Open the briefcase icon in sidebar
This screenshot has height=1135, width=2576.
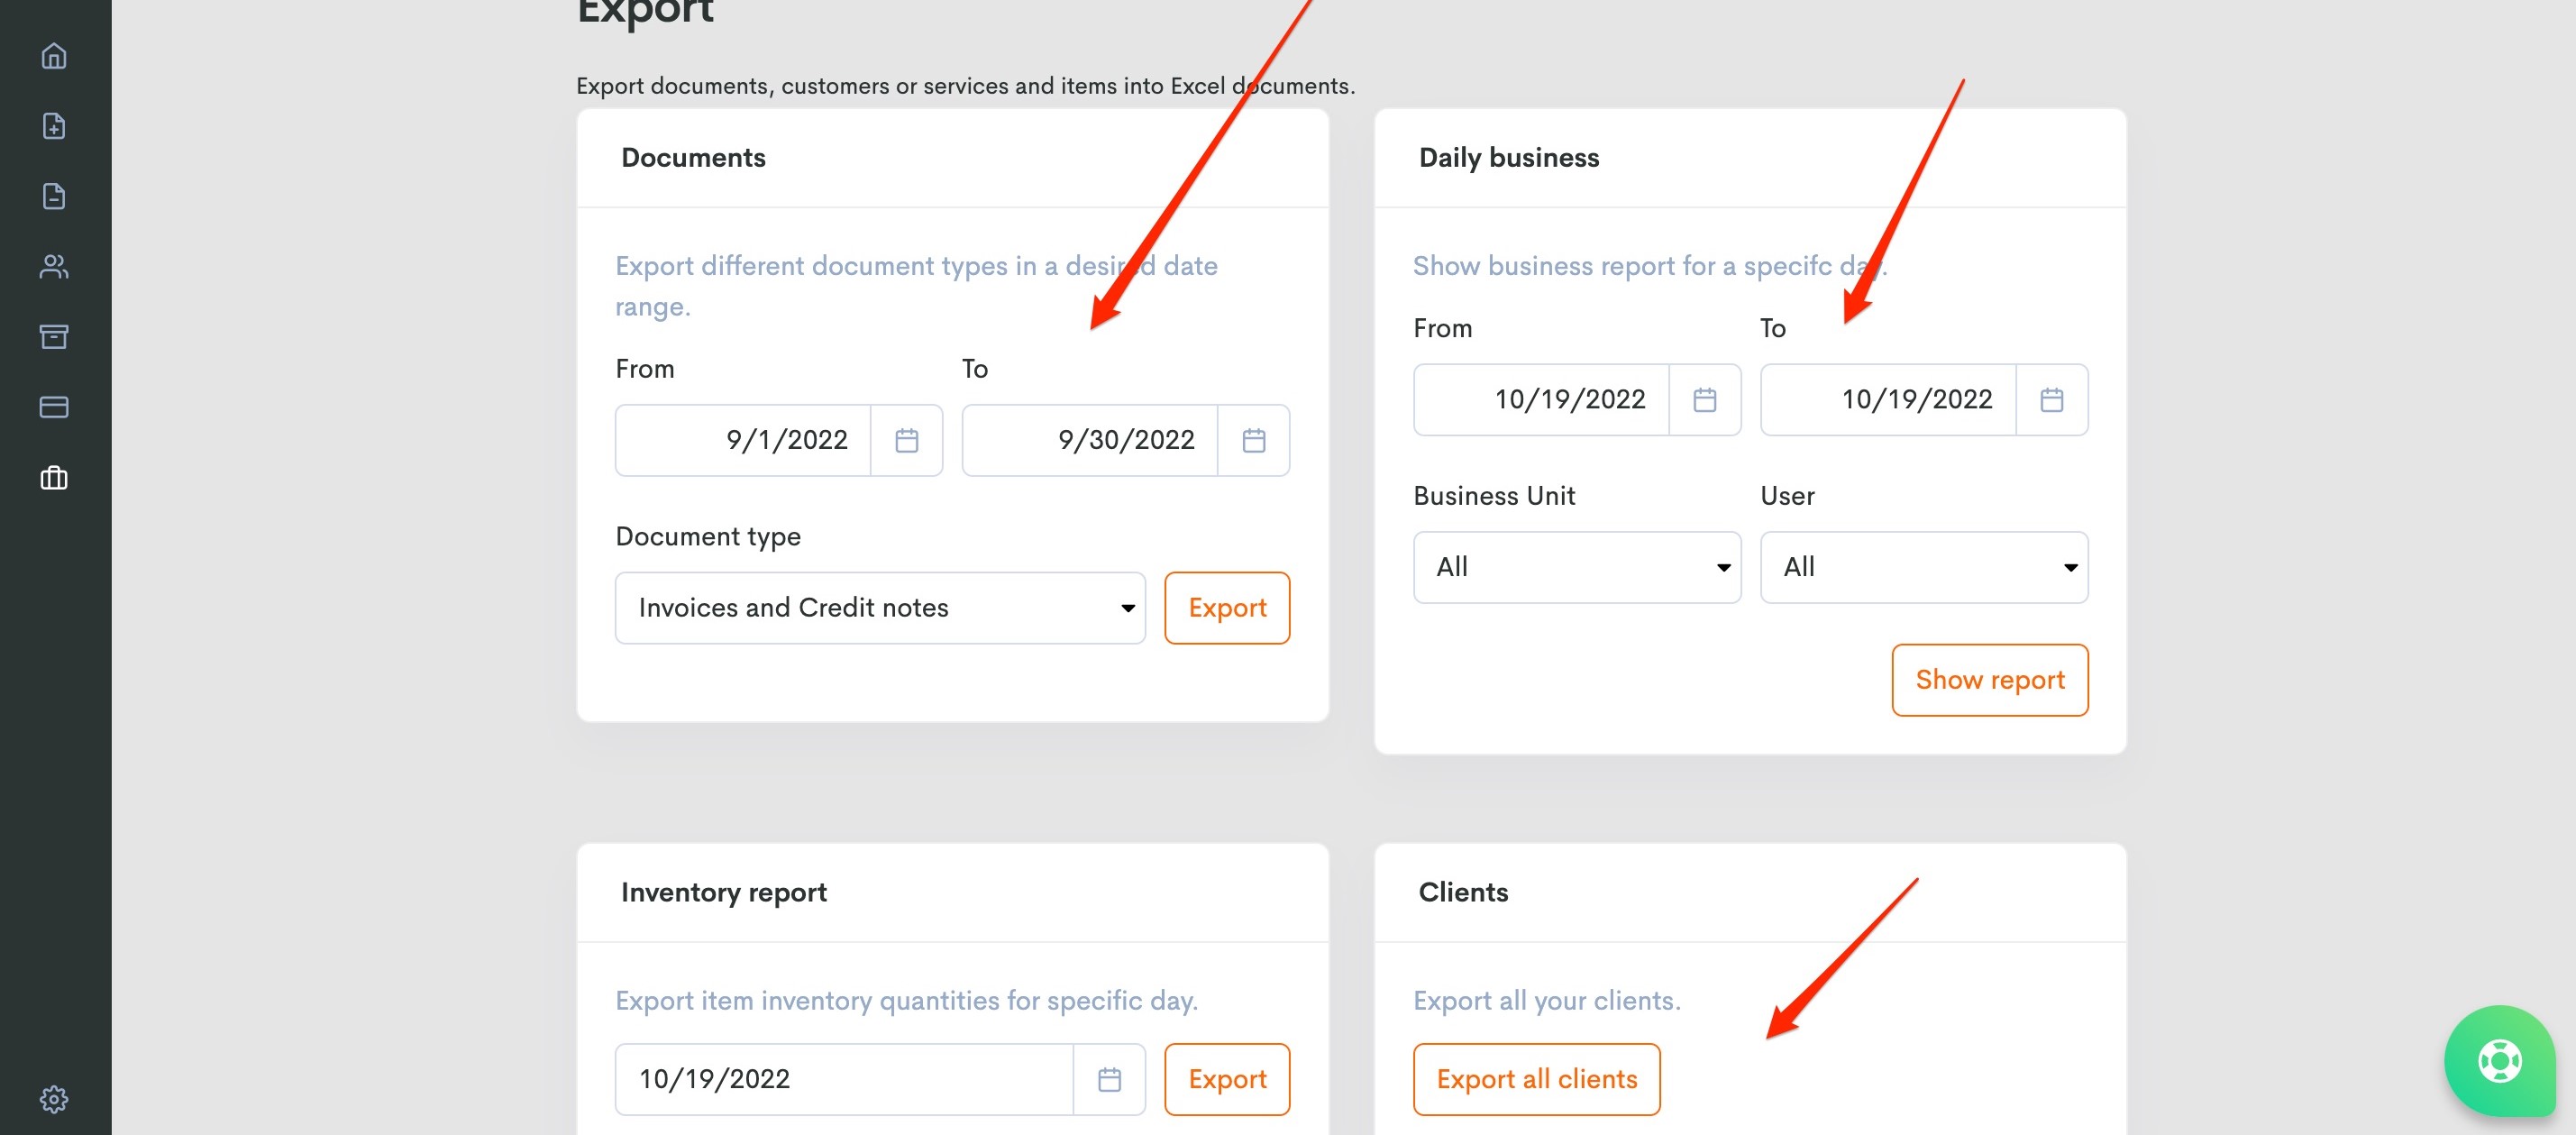pos(54,477)
